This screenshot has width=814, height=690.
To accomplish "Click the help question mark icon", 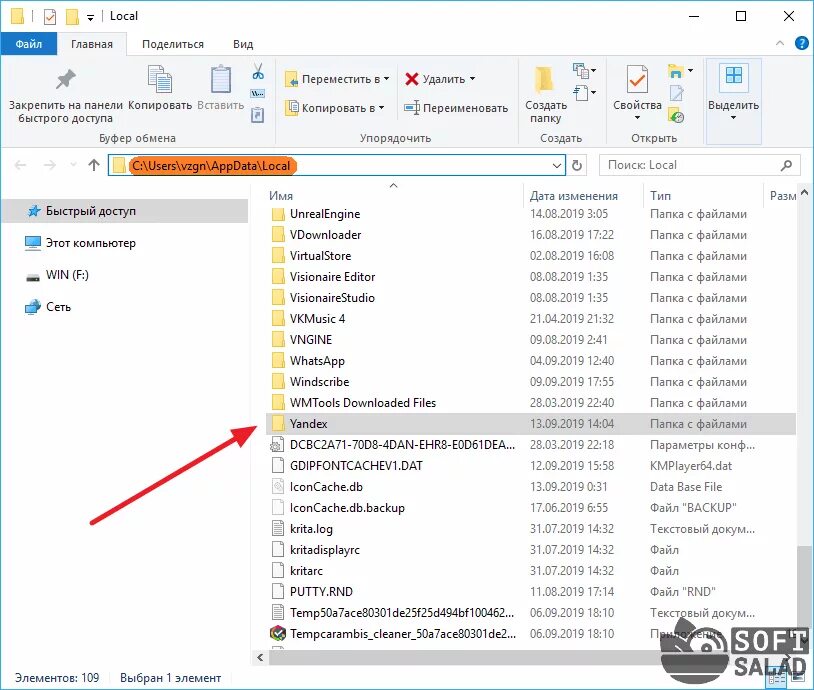I will tap(802, 44).
